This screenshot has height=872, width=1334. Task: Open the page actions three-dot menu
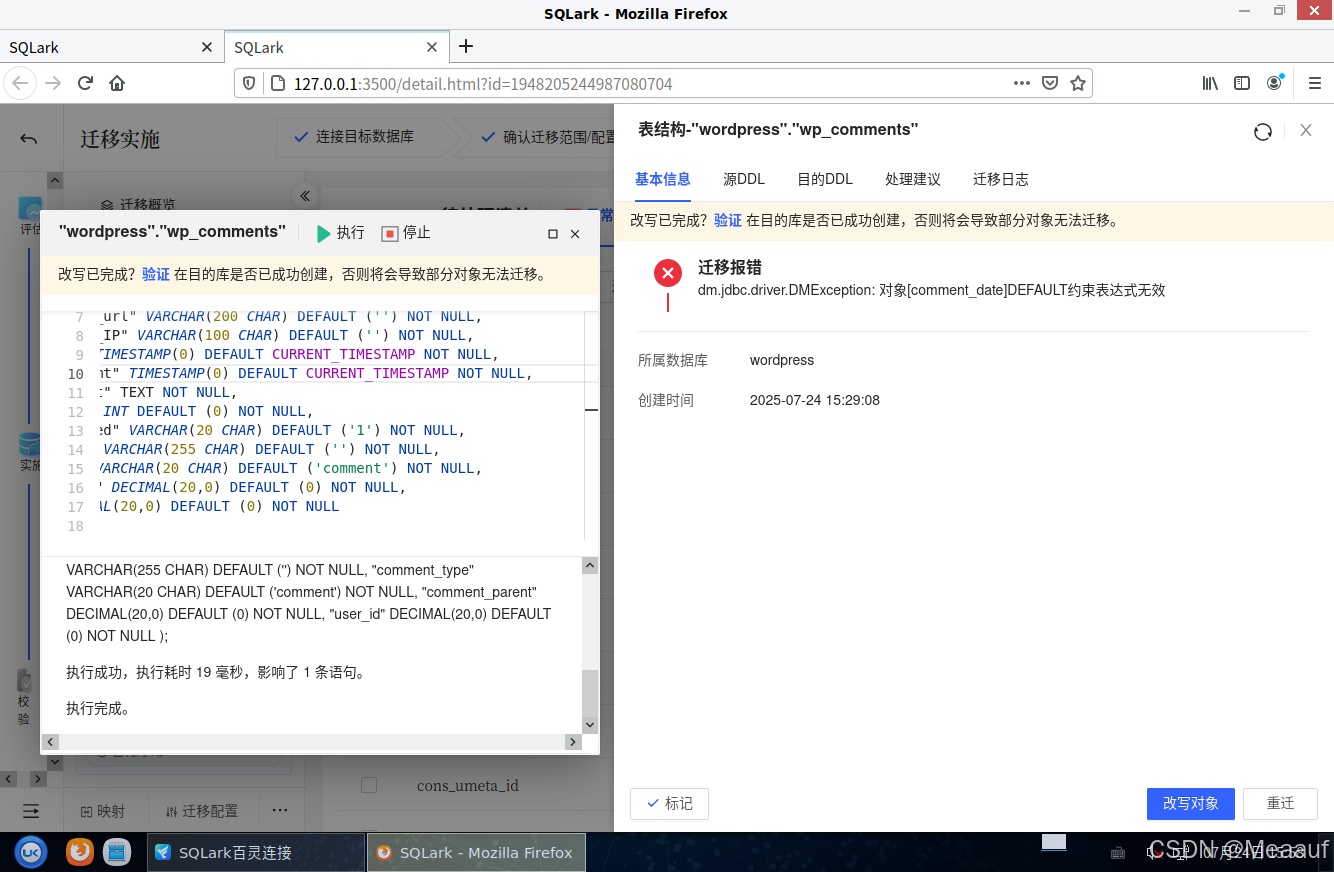[x=1022, y=83]
